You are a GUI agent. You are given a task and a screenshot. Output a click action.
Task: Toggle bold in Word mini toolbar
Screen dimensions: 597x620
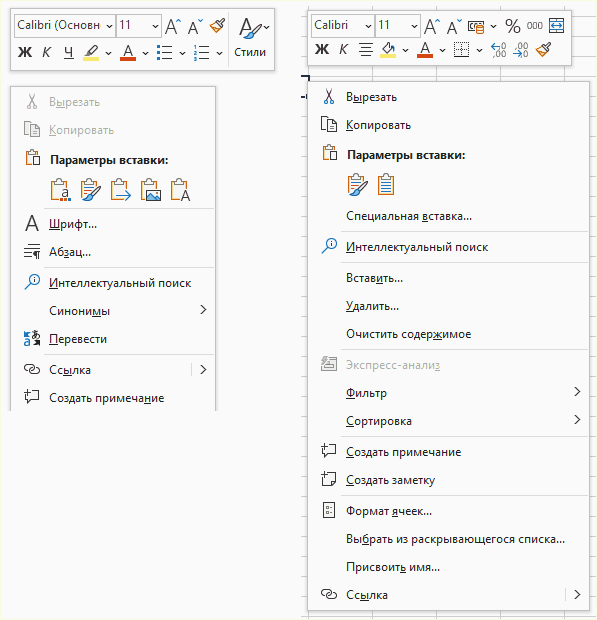pos(25,52)
